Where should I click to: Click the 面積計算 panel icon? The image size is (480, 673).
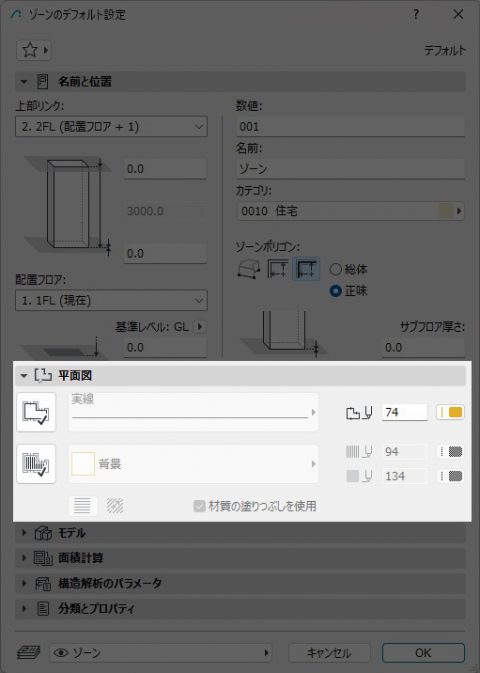coord(43,558)
